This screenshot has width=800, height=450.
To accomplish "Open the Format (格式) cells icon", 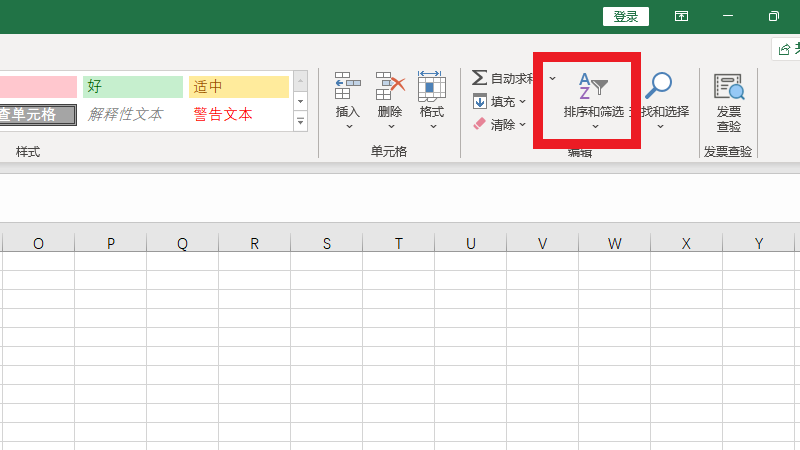I will coord(431,88).
